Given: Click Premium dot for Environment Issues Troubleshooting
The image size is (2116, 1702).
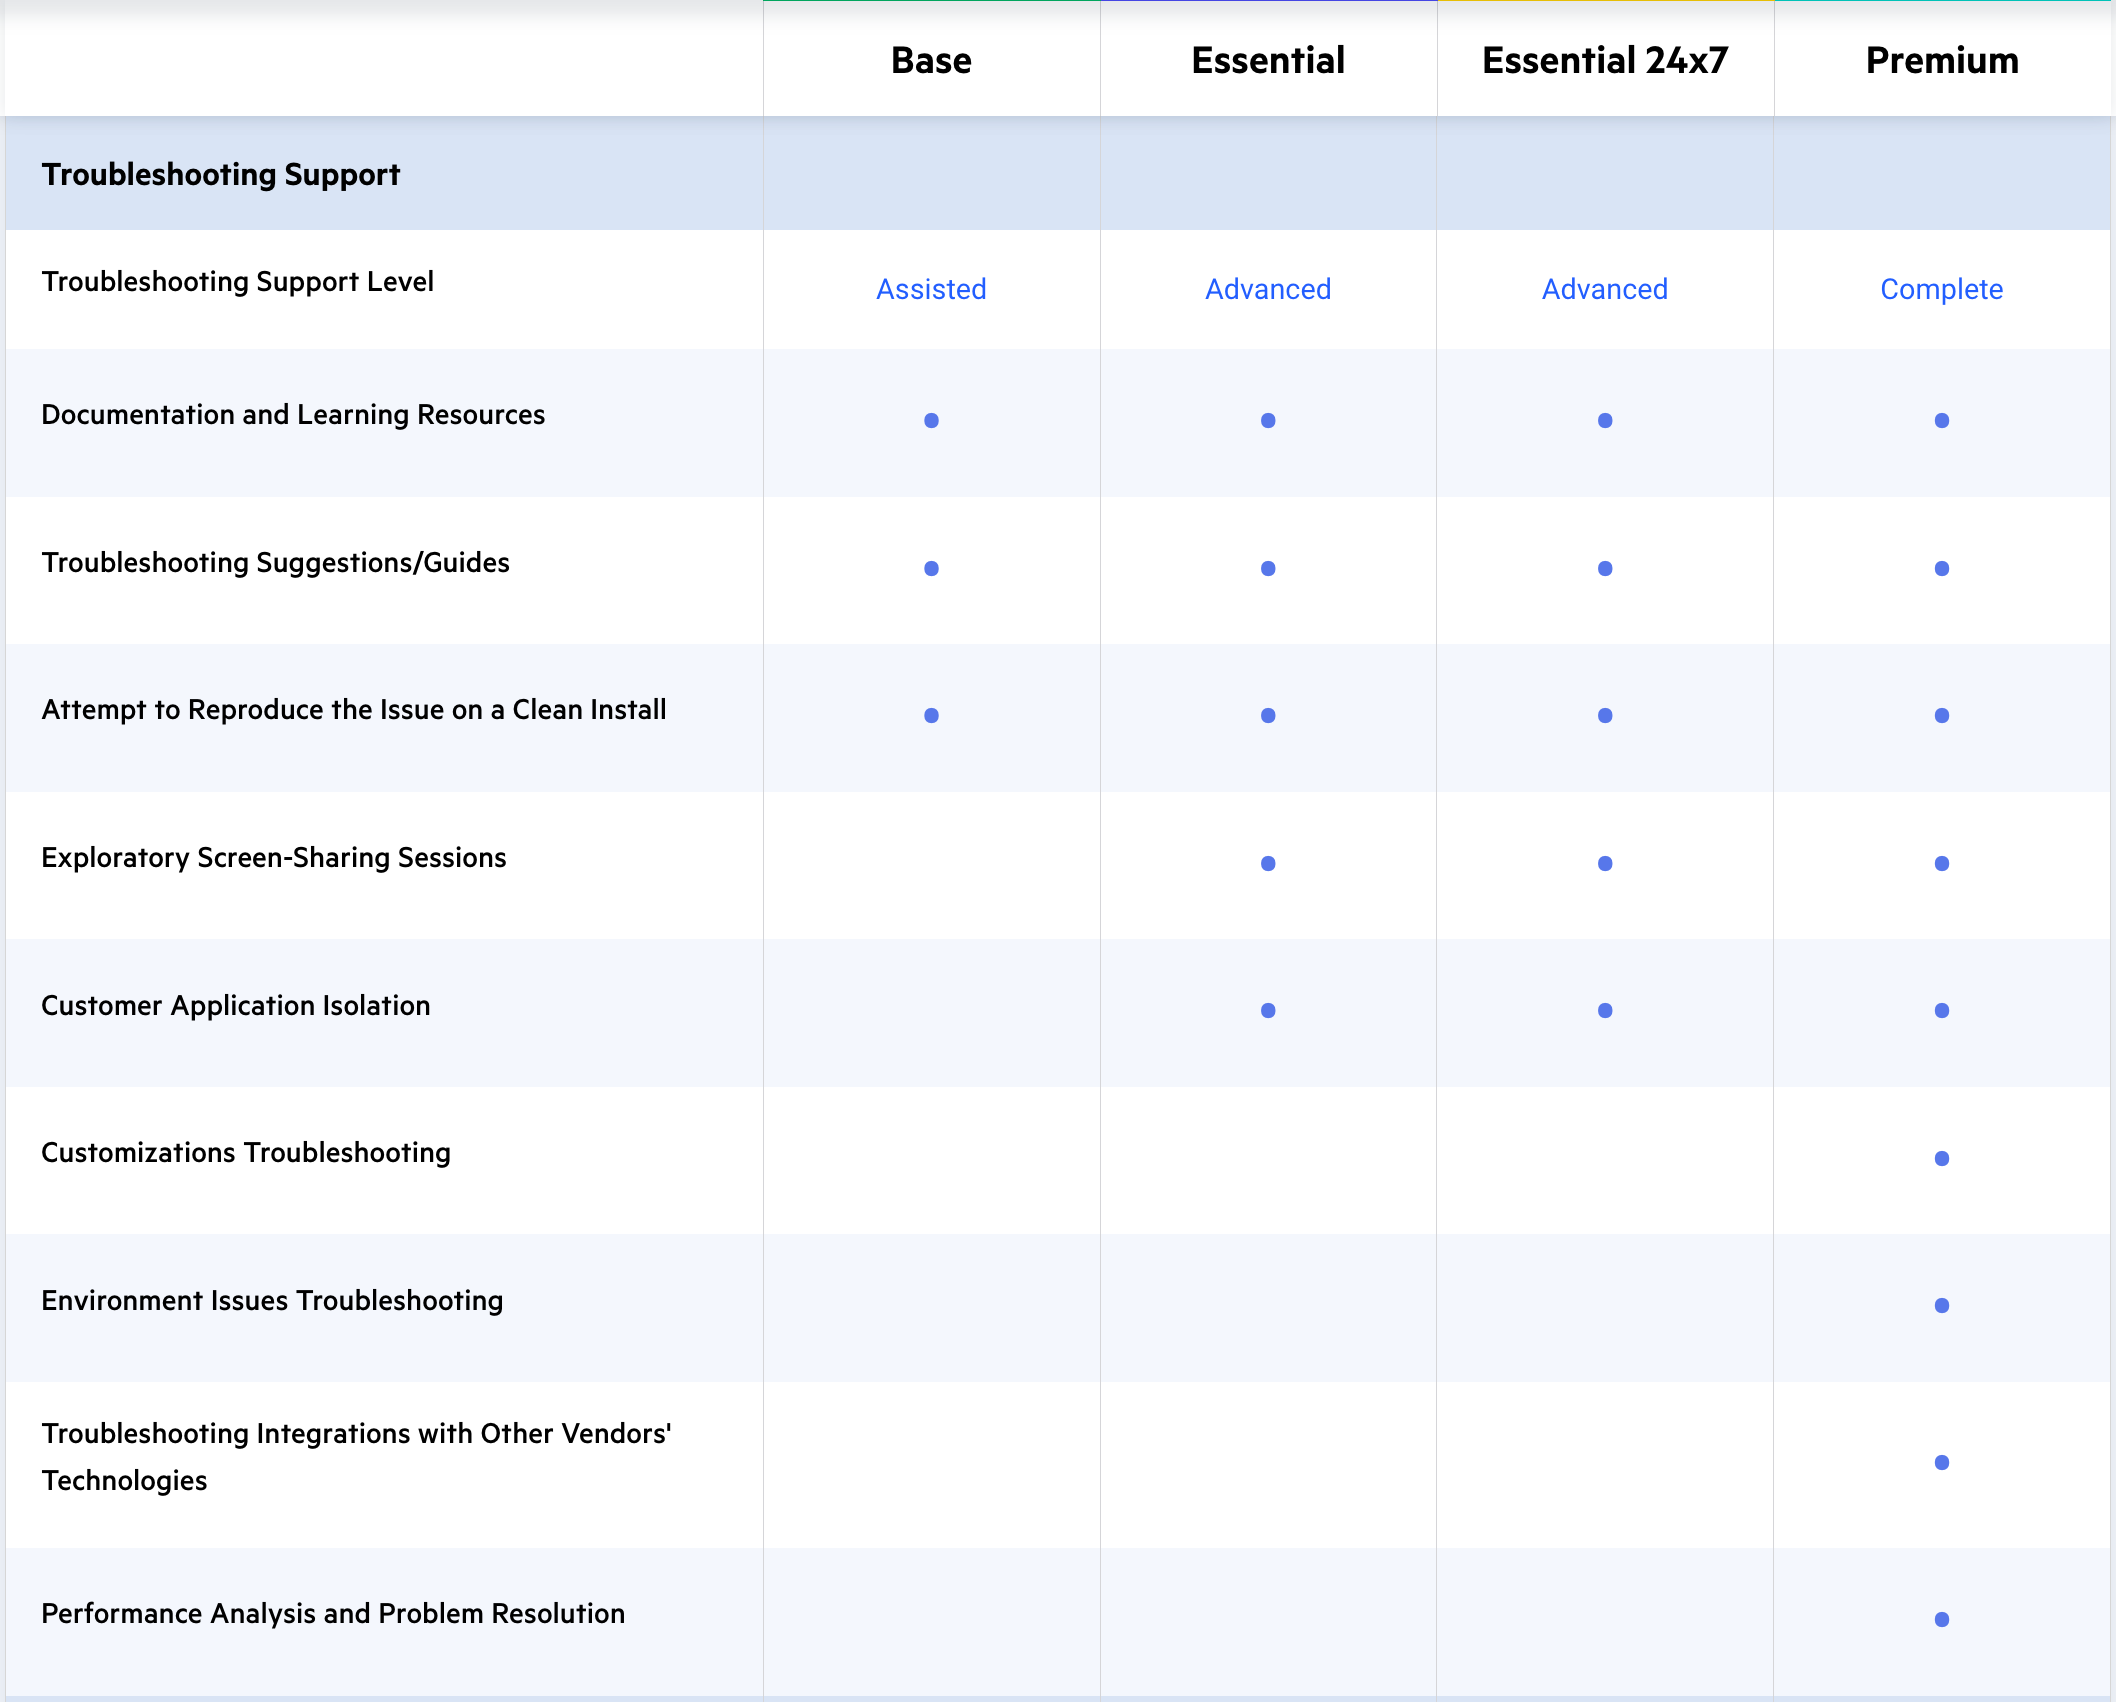Looking at the screenshot, I should click(x=1941, y=1305).
